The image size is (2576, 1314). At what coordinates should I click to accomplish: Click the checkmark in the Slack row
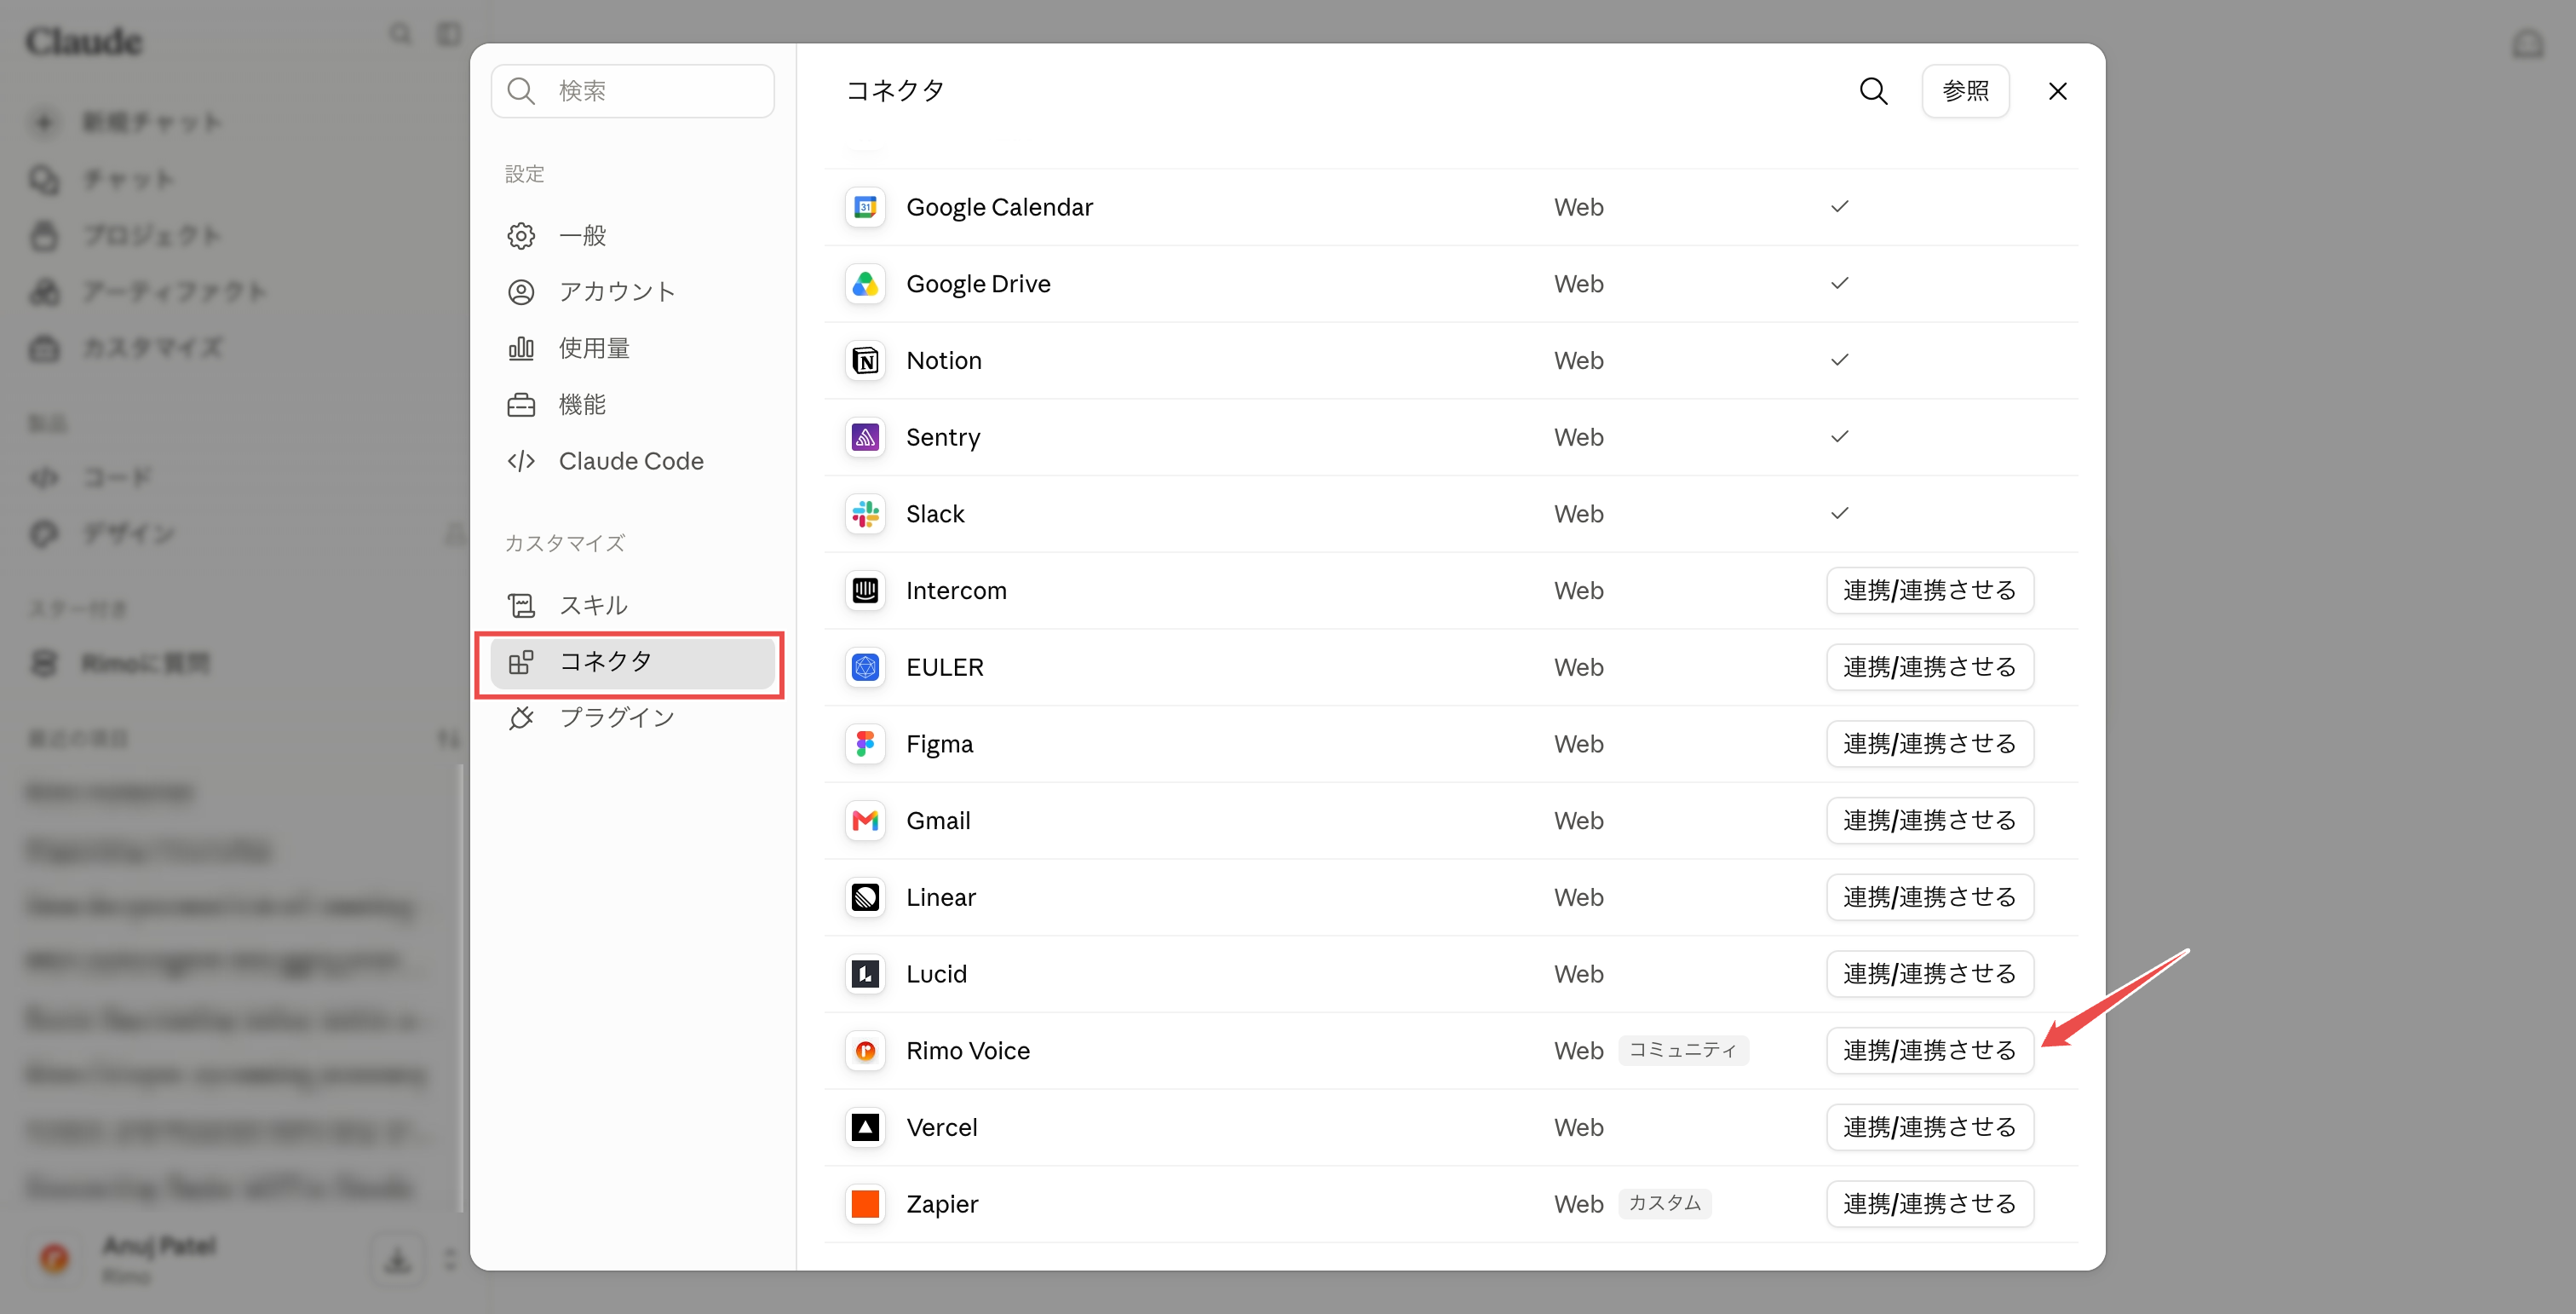[1839, 514]
